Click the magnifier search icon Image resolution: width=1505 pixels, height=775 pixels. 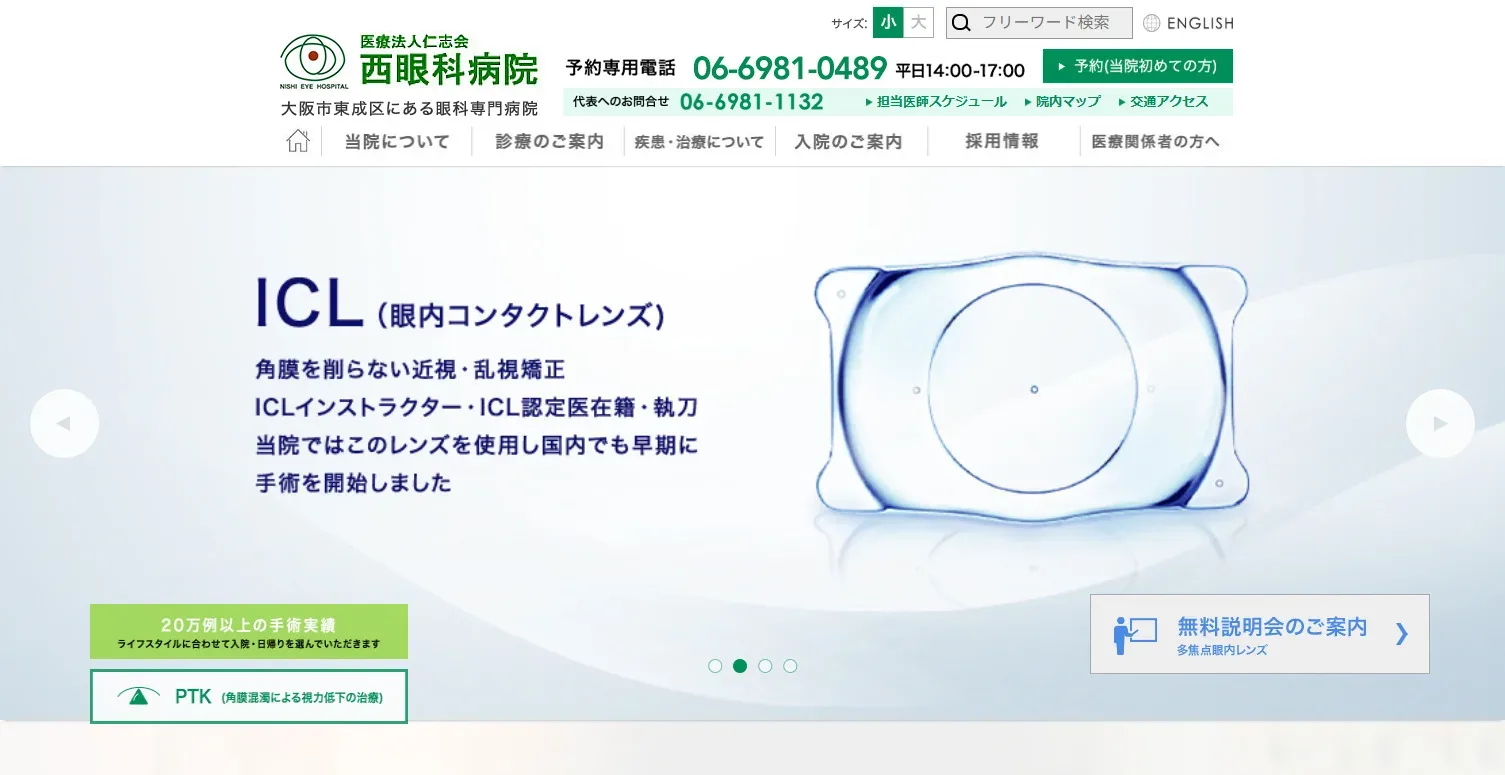(961, 23)
